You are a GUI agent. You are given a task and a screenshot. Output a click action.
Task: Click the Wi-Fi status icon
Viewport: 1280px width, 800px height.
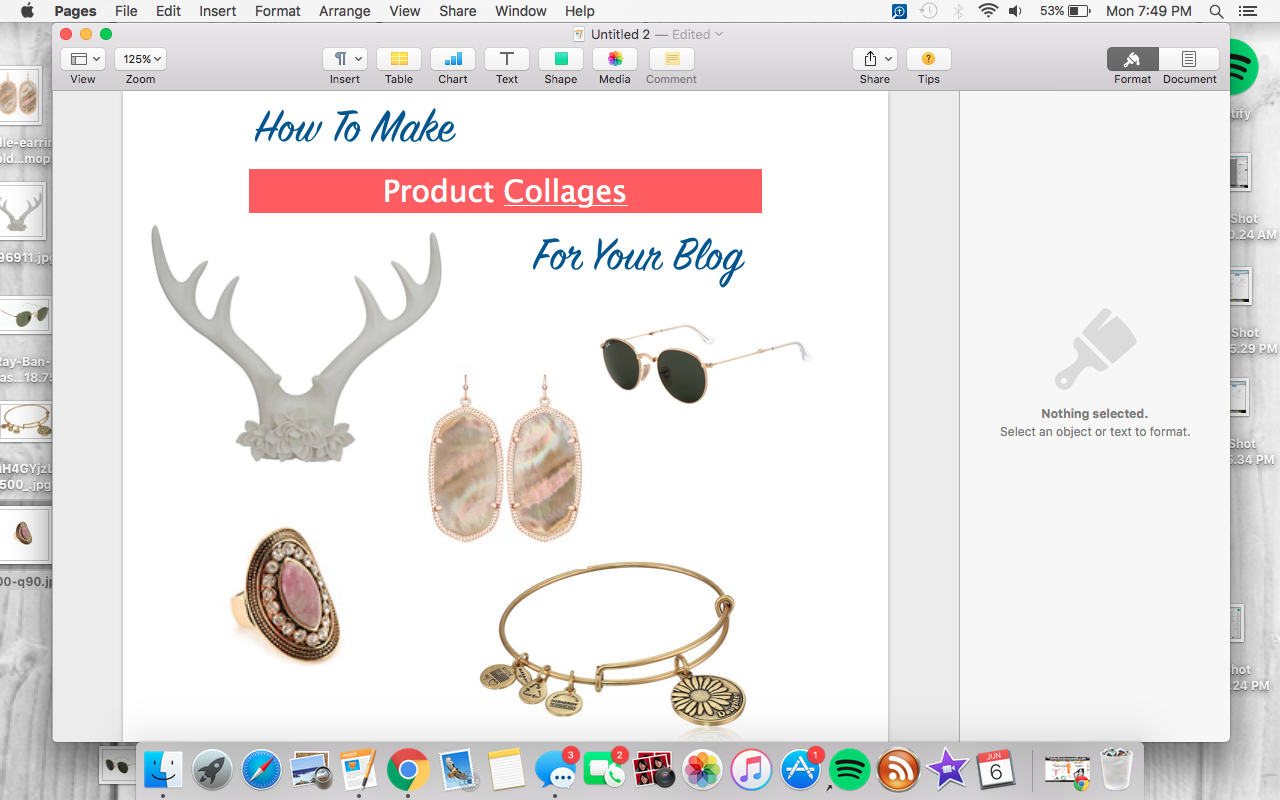click(x=989, y=11)
